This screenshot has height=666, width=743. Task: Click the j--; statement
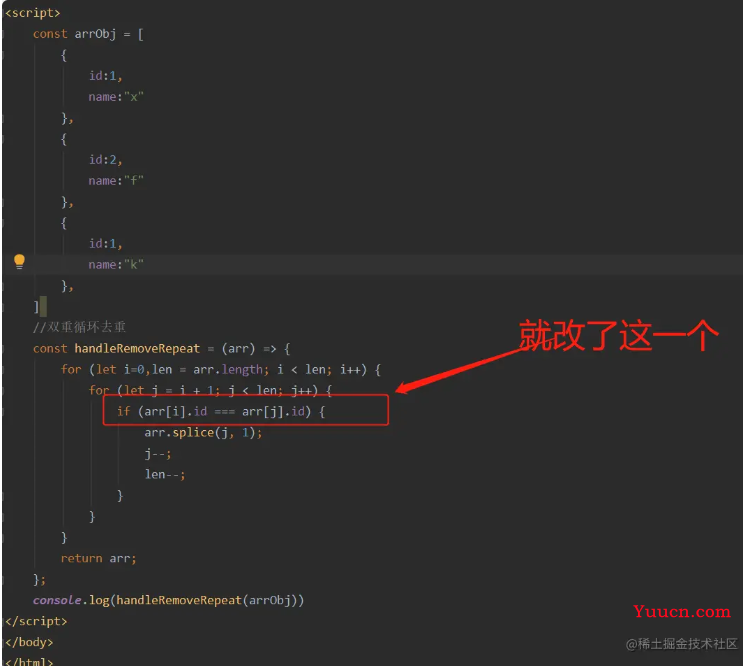[158, 454]
